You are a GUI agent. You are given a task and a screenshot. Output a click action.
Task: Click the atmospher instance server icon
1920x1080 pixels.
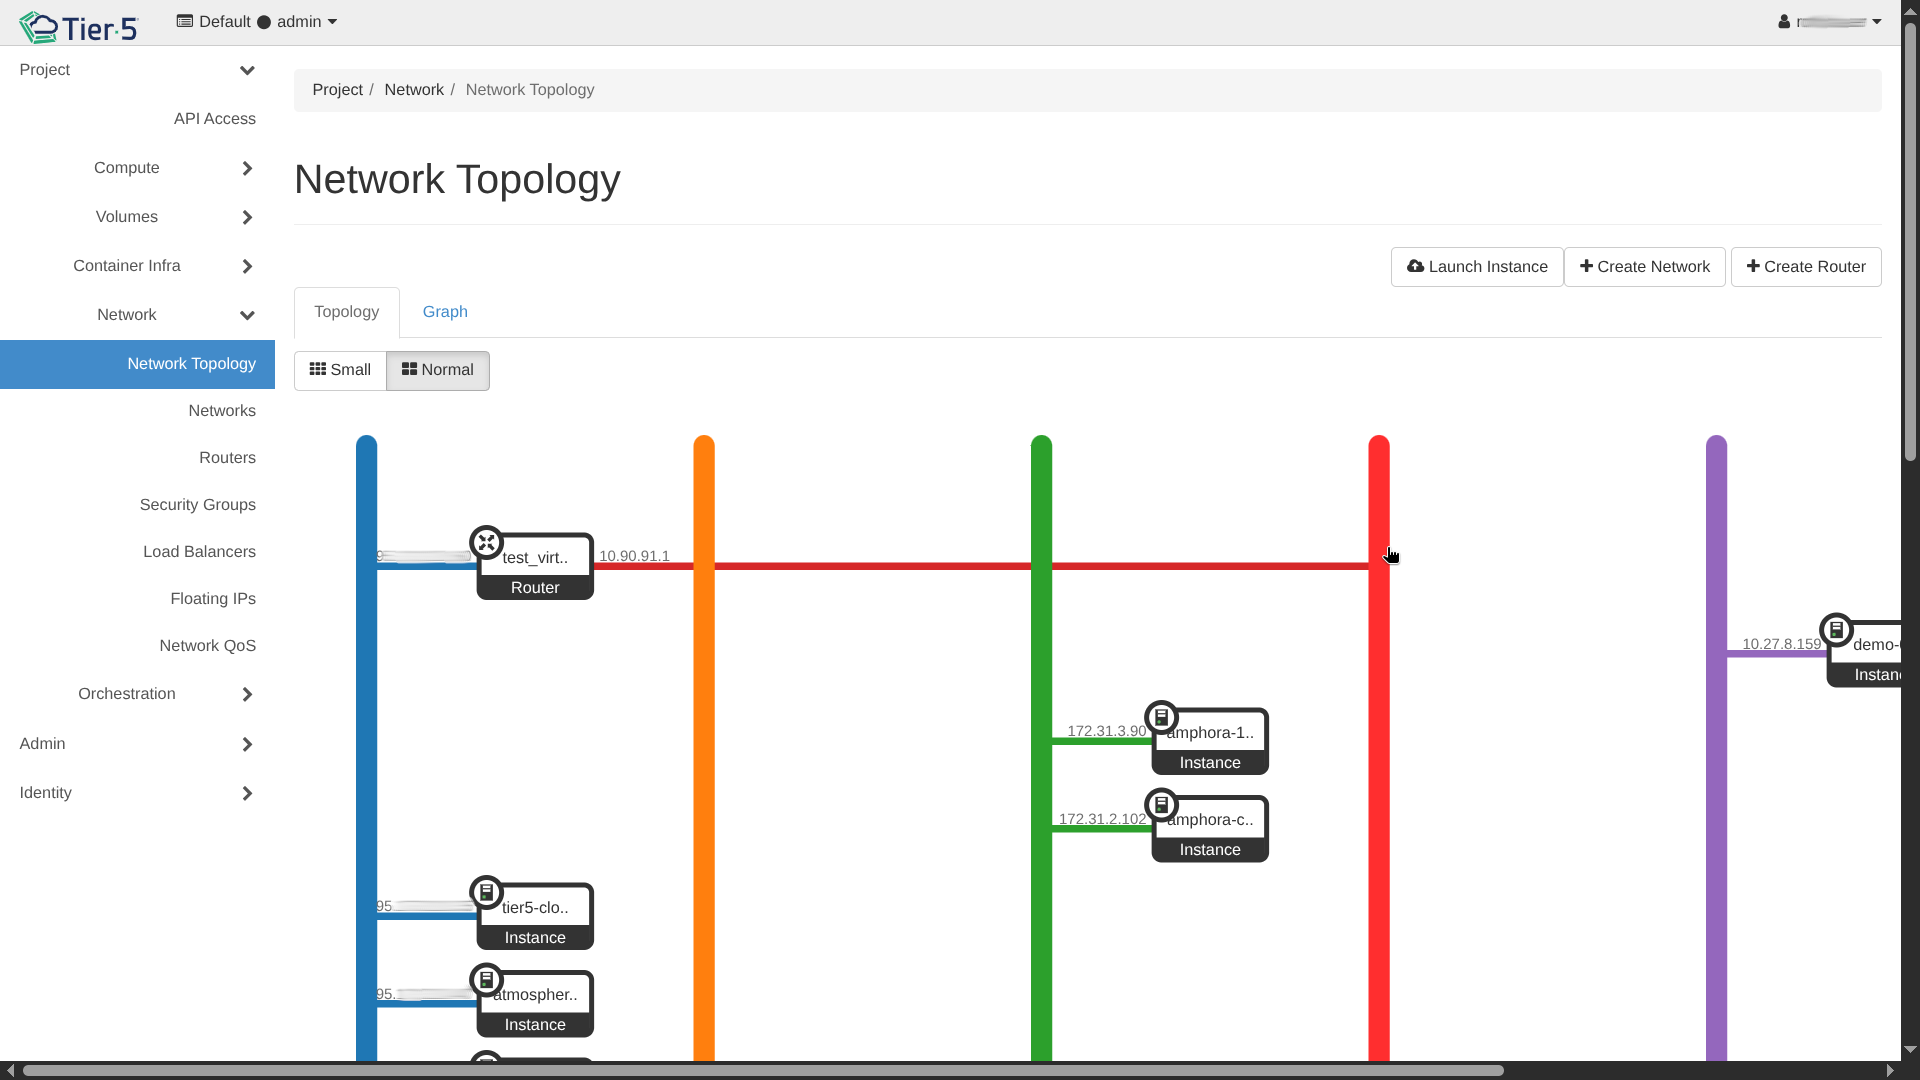(x=486, y=979)
